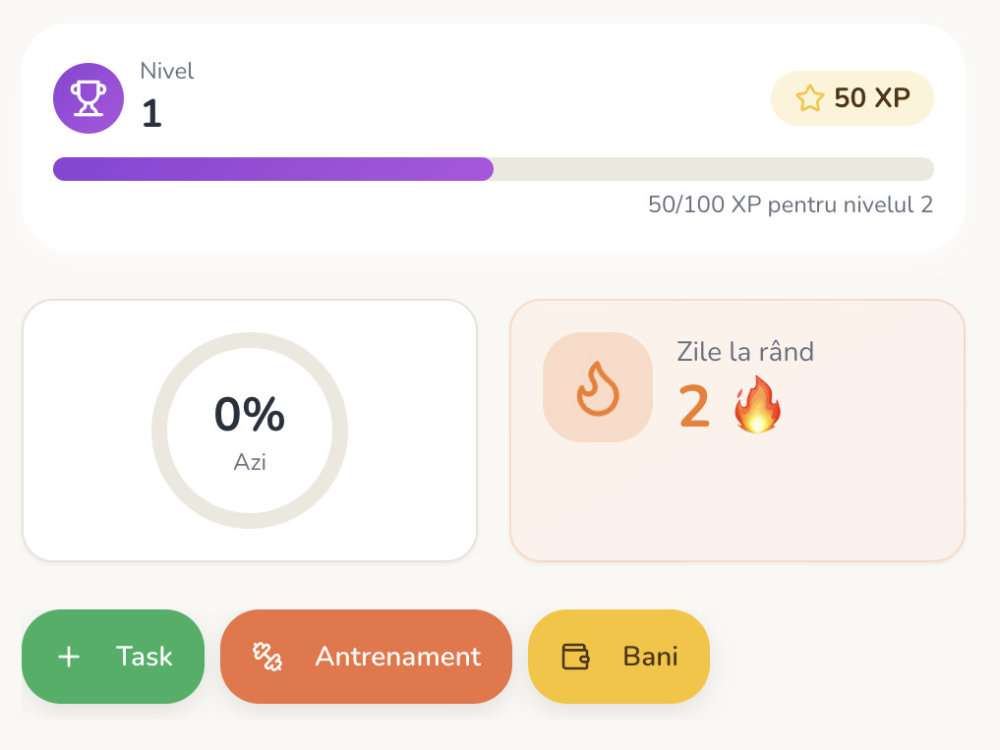Image resolution: width=1000 pixels, height=750 pixels.
Task: Click the wallet icon on Bani button
Action: pos(575,656)
